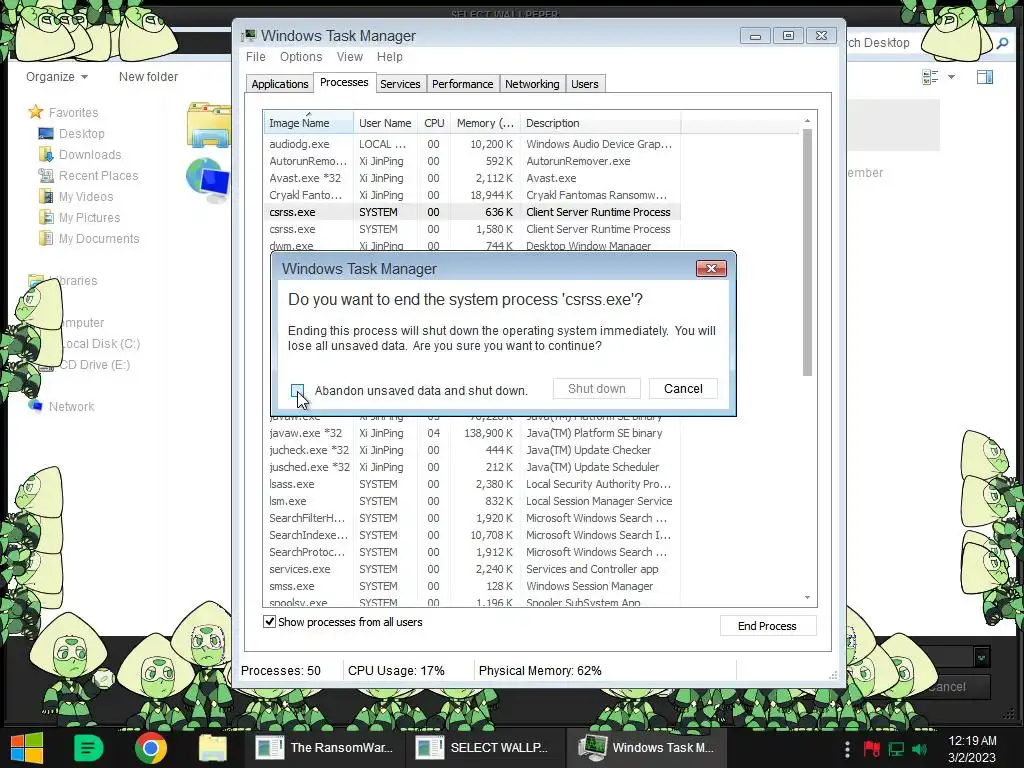Viewport: 1024px width, 768px height.
Task: Open the Options menu in Task Manager
Action: point(301,57)
